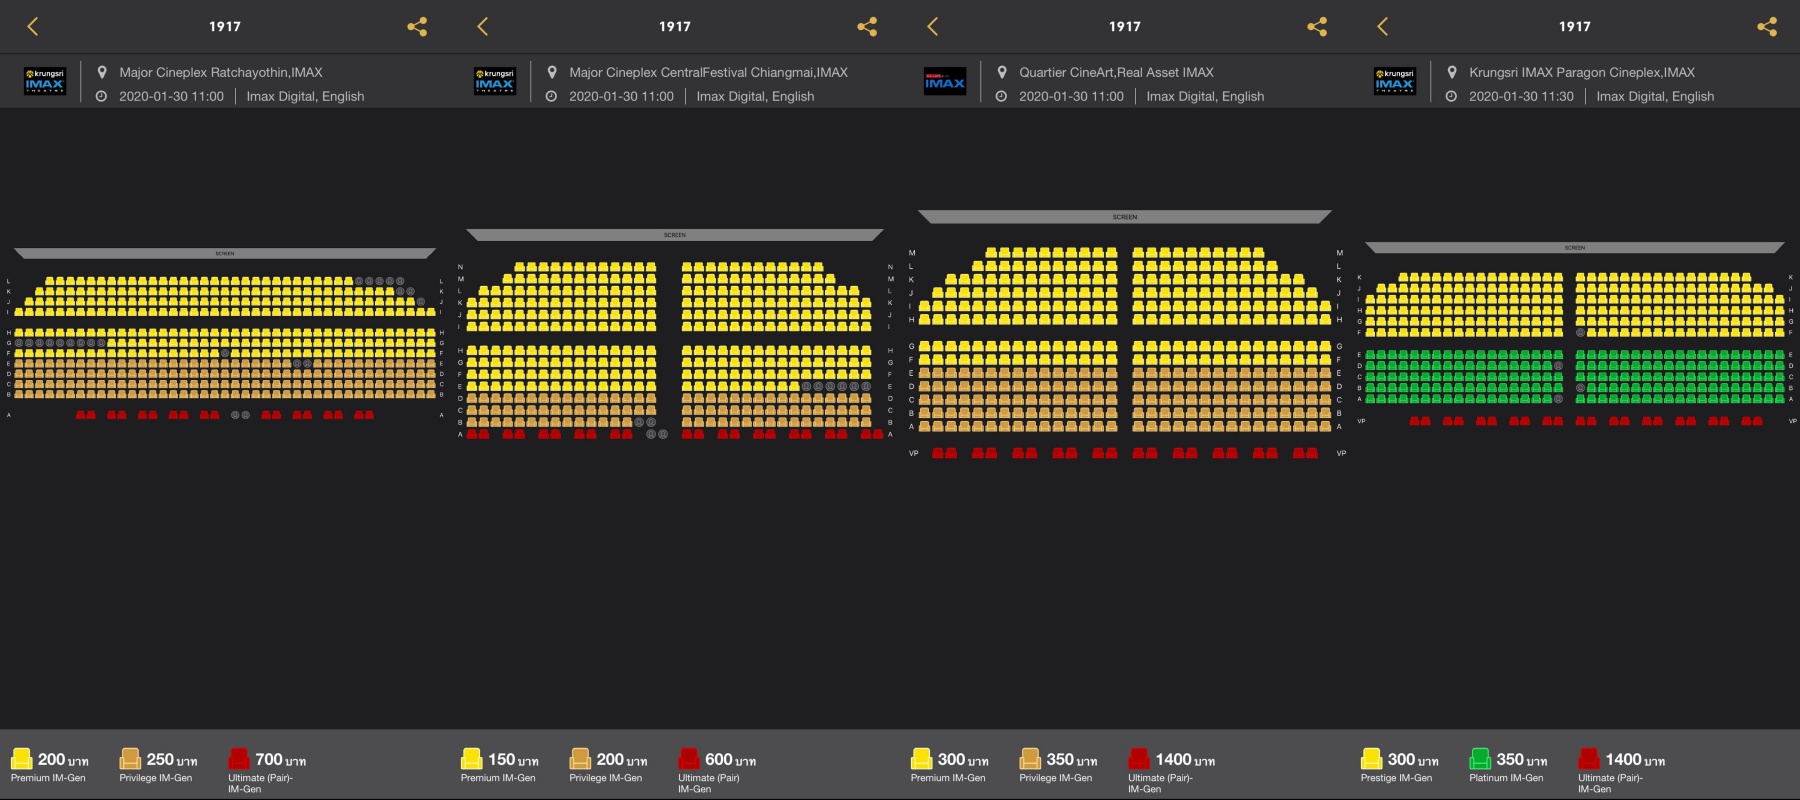Tap the yellow Premium seat icon priced 200 baht

point(22,759)
